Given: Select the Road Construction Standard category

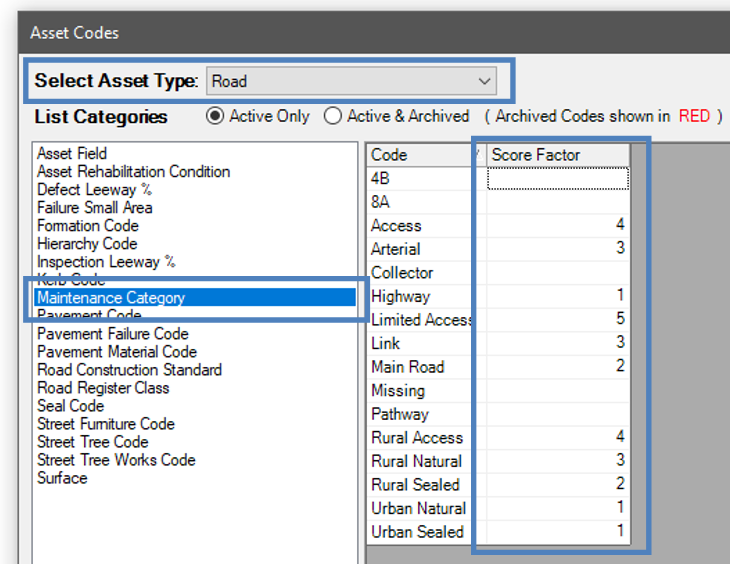Looking at the screenshot, I should (x=129, y=370).
